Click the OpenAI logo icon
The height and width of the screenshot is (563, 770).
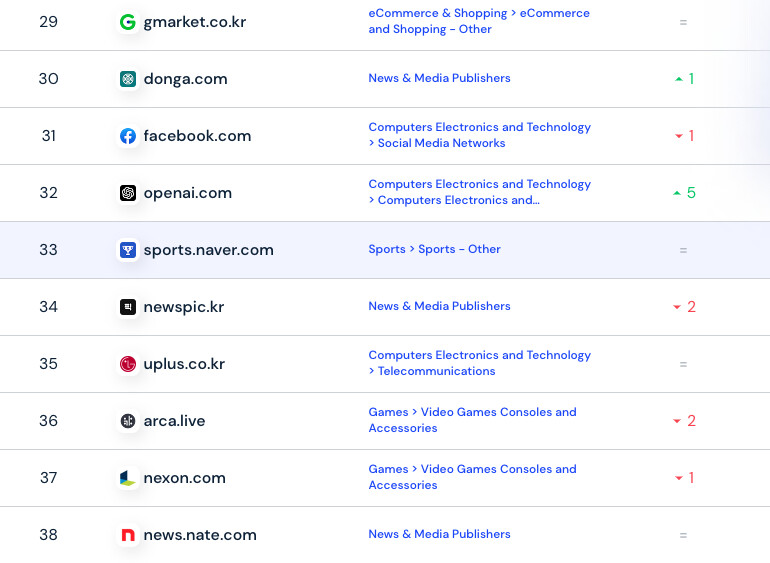coord(128,193)
